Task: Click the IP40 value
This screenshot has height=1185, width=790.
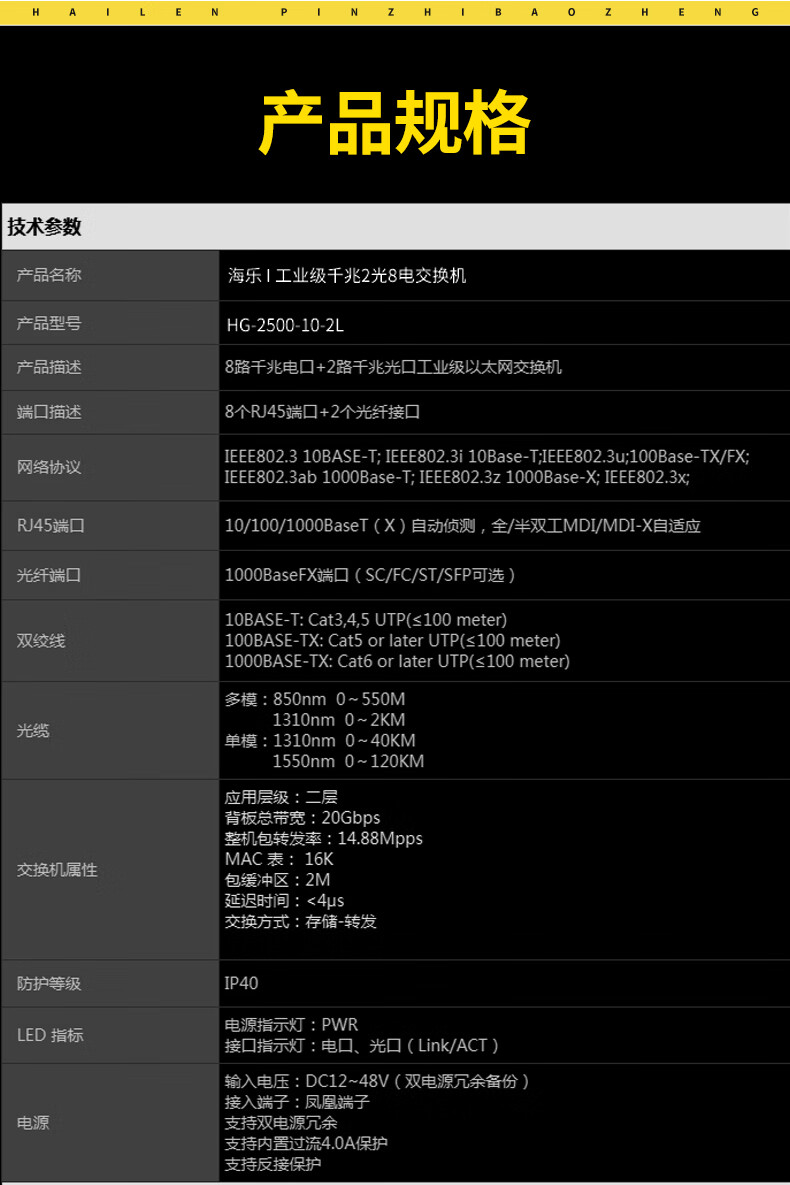Action: pyautogui.click(x=241, y=983)
